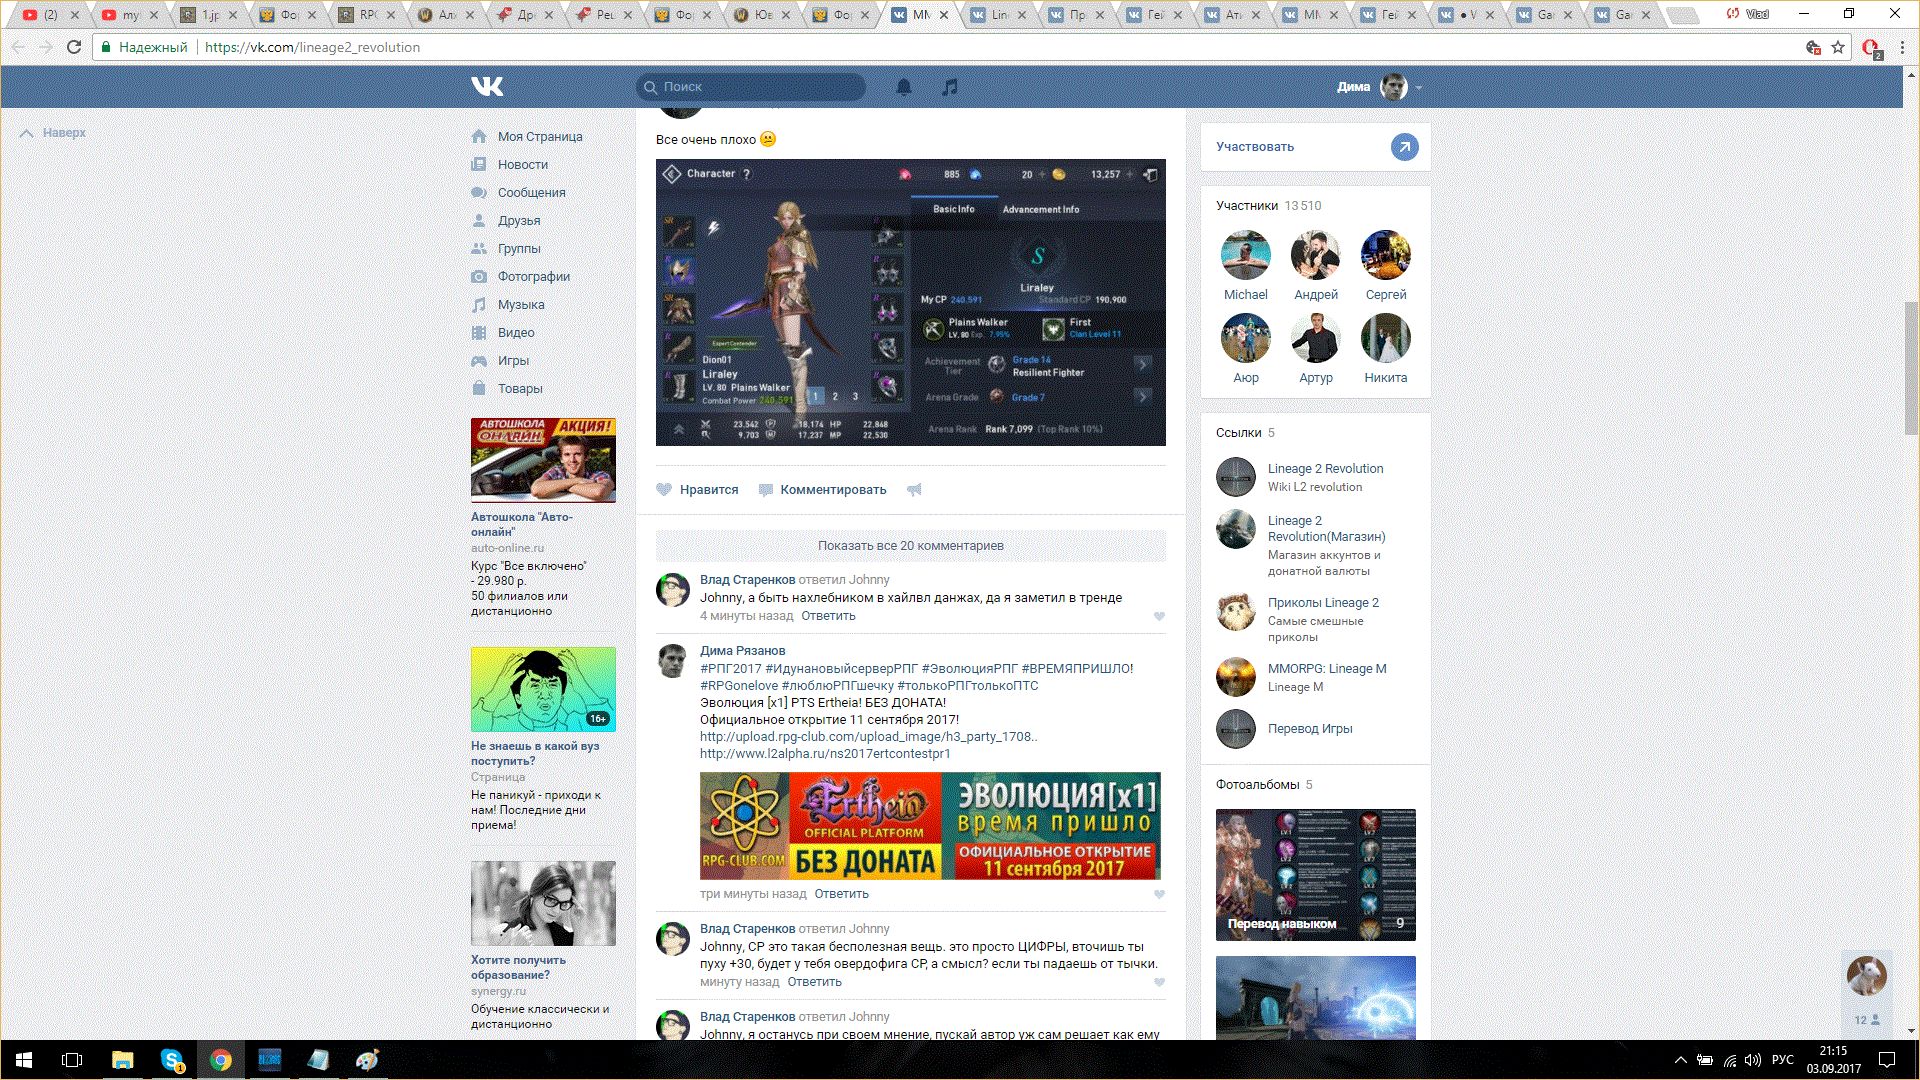Reload the page with browser refresh icon
Image resolution: width=1920 pixels, height=1080 pixels.
[x=73, y=47]
